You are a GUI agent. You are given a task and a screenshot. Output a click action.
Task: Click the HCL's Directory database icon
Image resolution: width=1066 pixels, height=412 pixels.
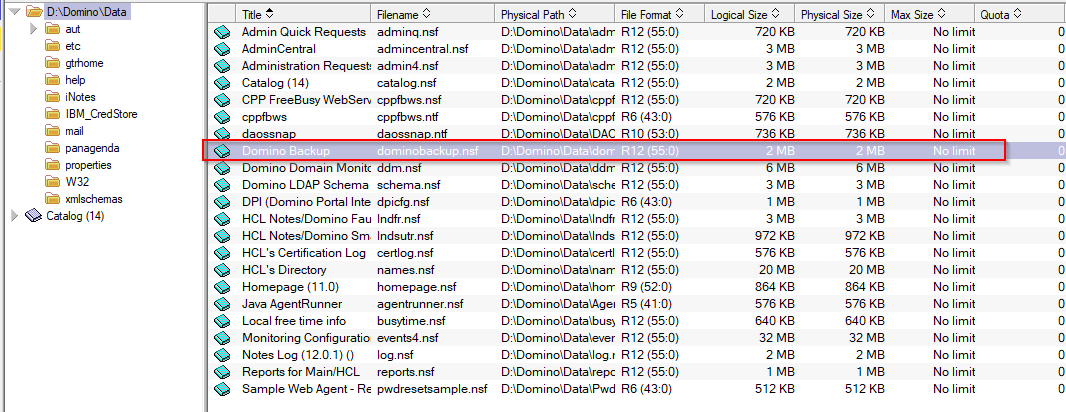click(222, 270)
